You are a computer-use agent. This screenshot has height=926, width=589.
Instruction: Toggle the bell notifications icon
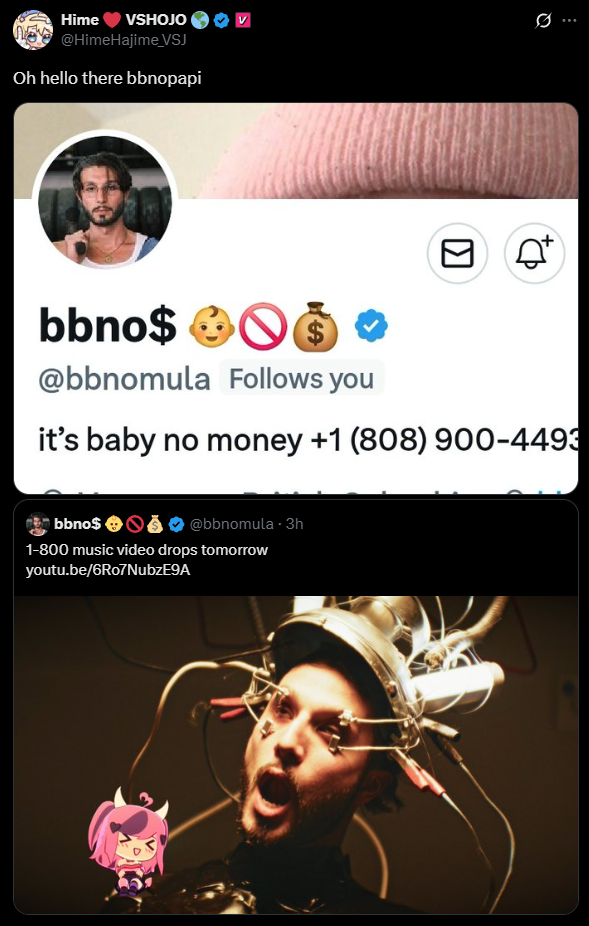click(535, 253)
